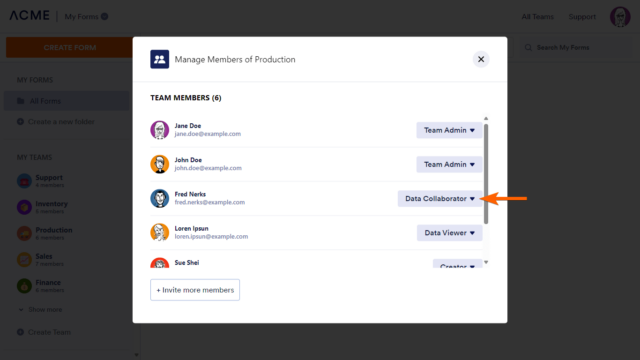Click the Manage Members people icon
Viewport: 640px width, 360px height.
[x=160, y=59]
